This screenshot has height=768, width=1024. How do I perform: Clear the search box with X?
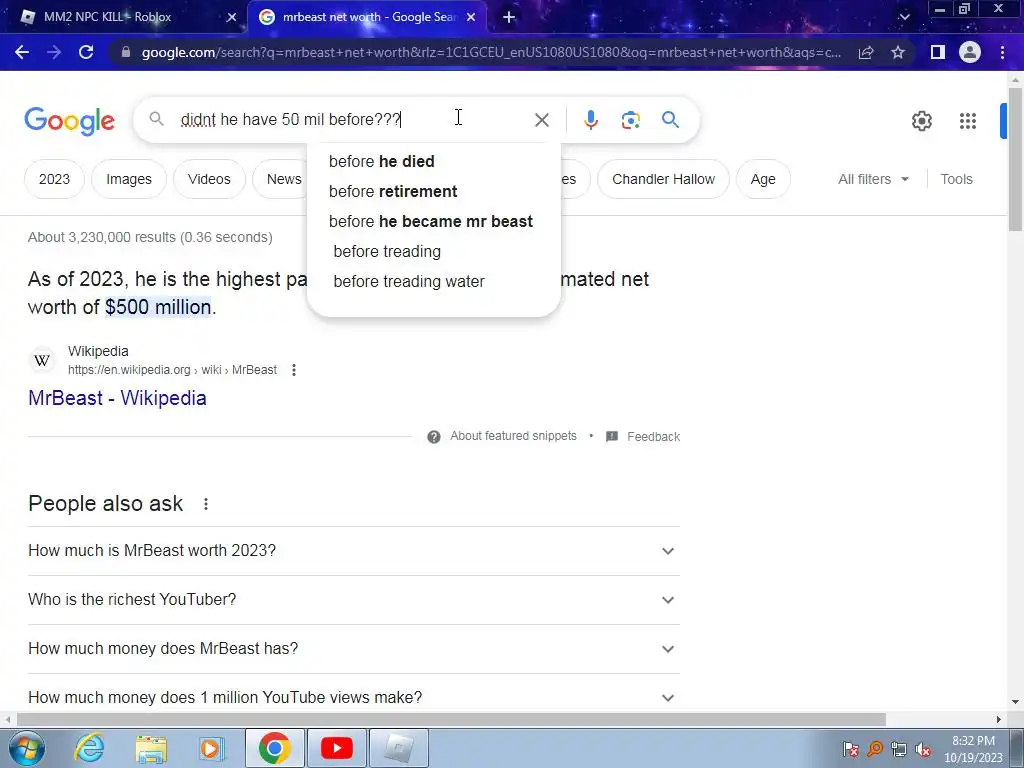click(541, 120)
